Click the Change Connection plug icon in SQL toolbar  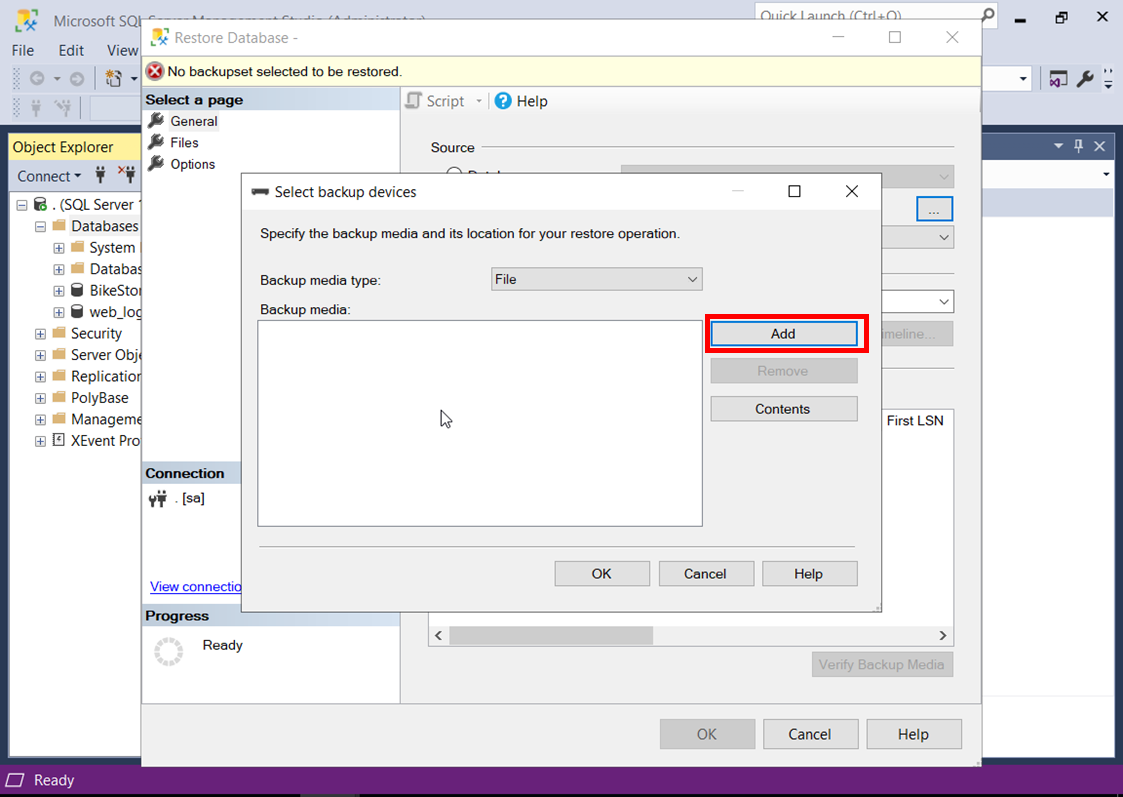[x=63, y=108]
